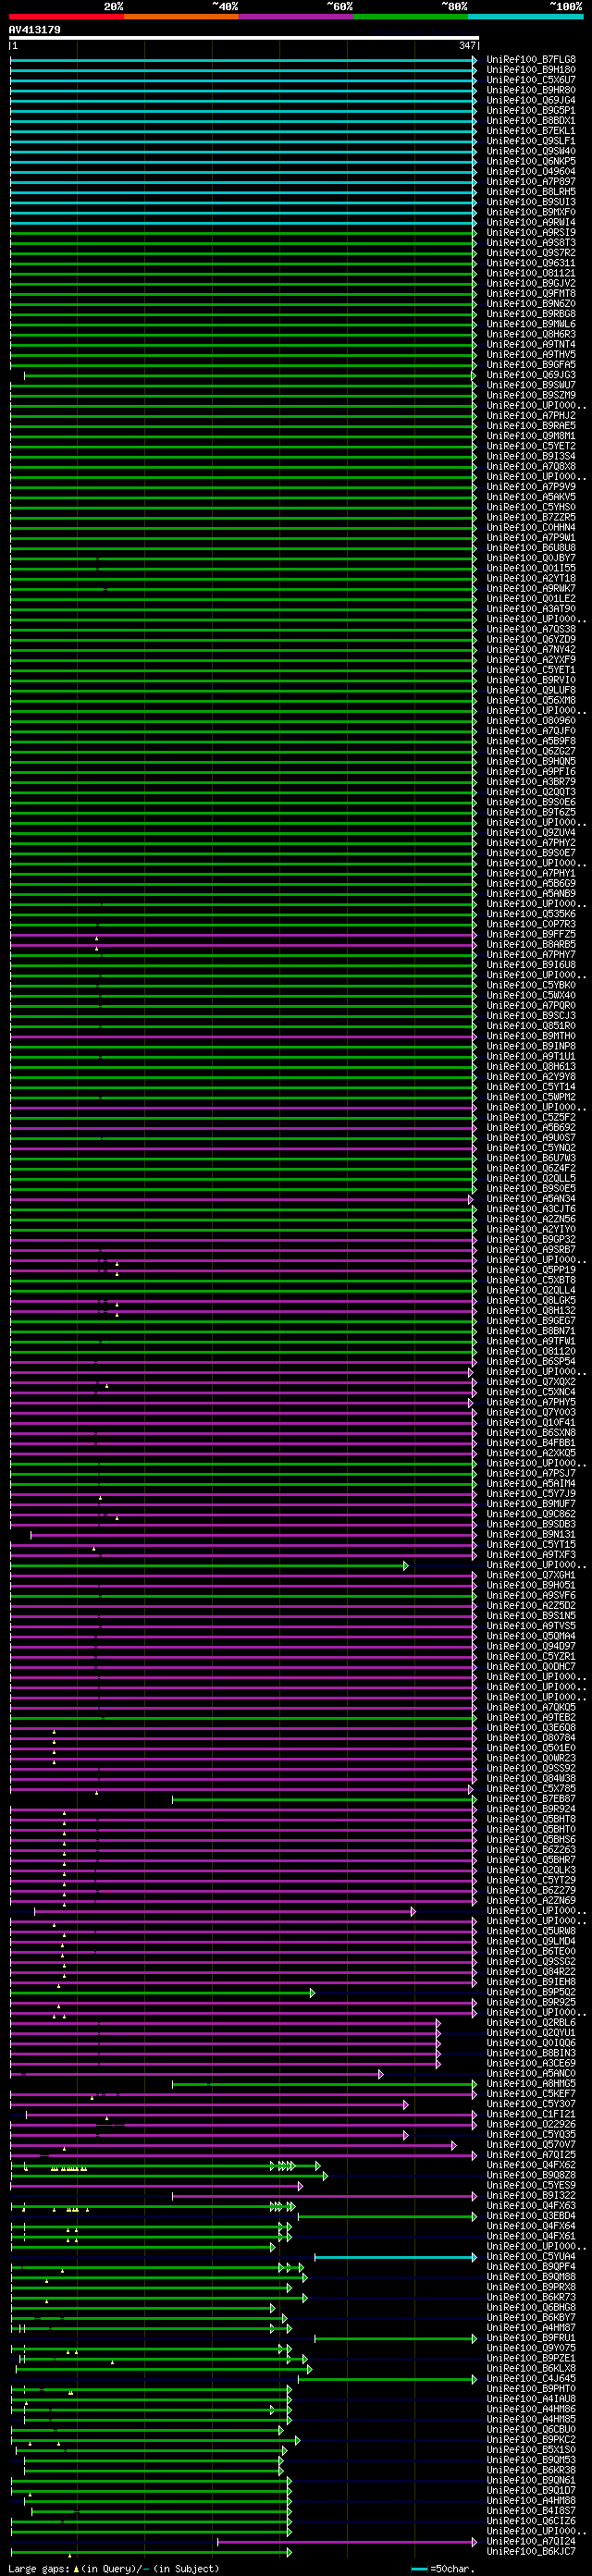The image size is (592, 2576).
Task: Click the green alignment bar for UniRef100_A9RSI9
Action: pyautogui.click(x=244, y=233)
